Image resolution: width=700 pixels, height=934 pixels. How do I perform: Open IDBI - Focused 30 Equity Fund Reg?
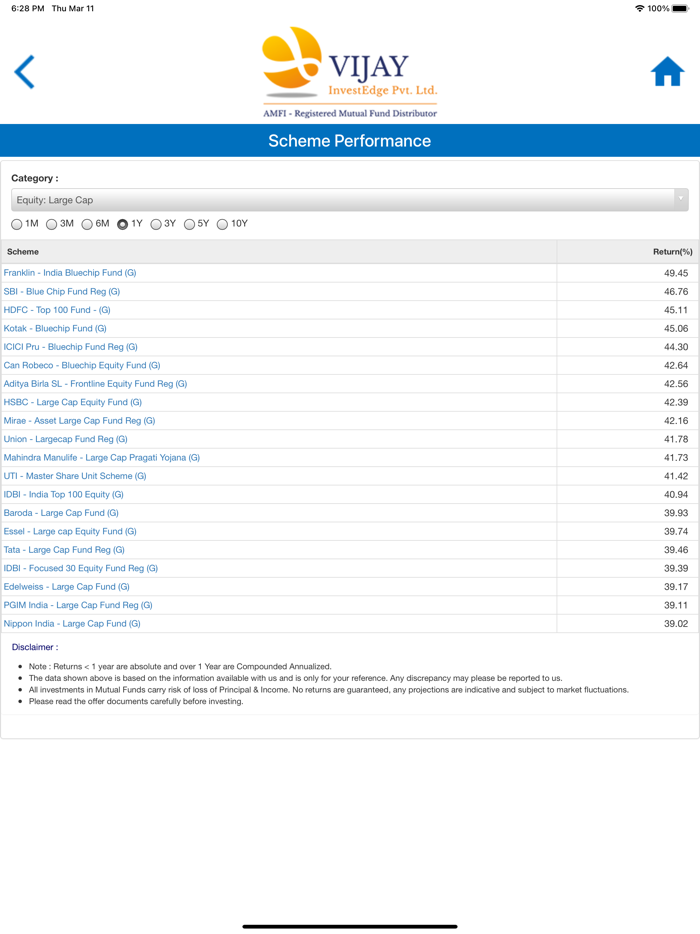[x=81, y=568]
